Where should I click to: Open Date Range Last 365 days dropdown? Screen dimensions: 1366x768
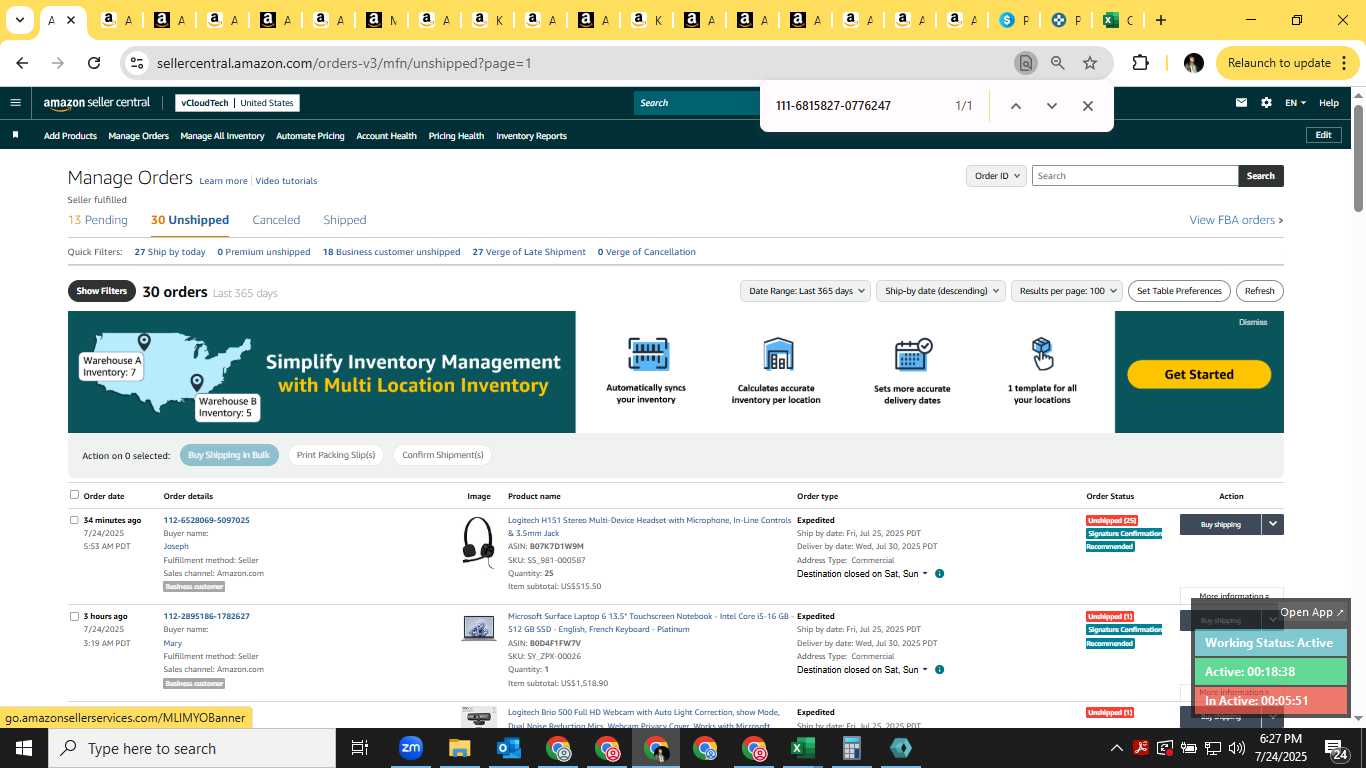click(x=805, y=291)
